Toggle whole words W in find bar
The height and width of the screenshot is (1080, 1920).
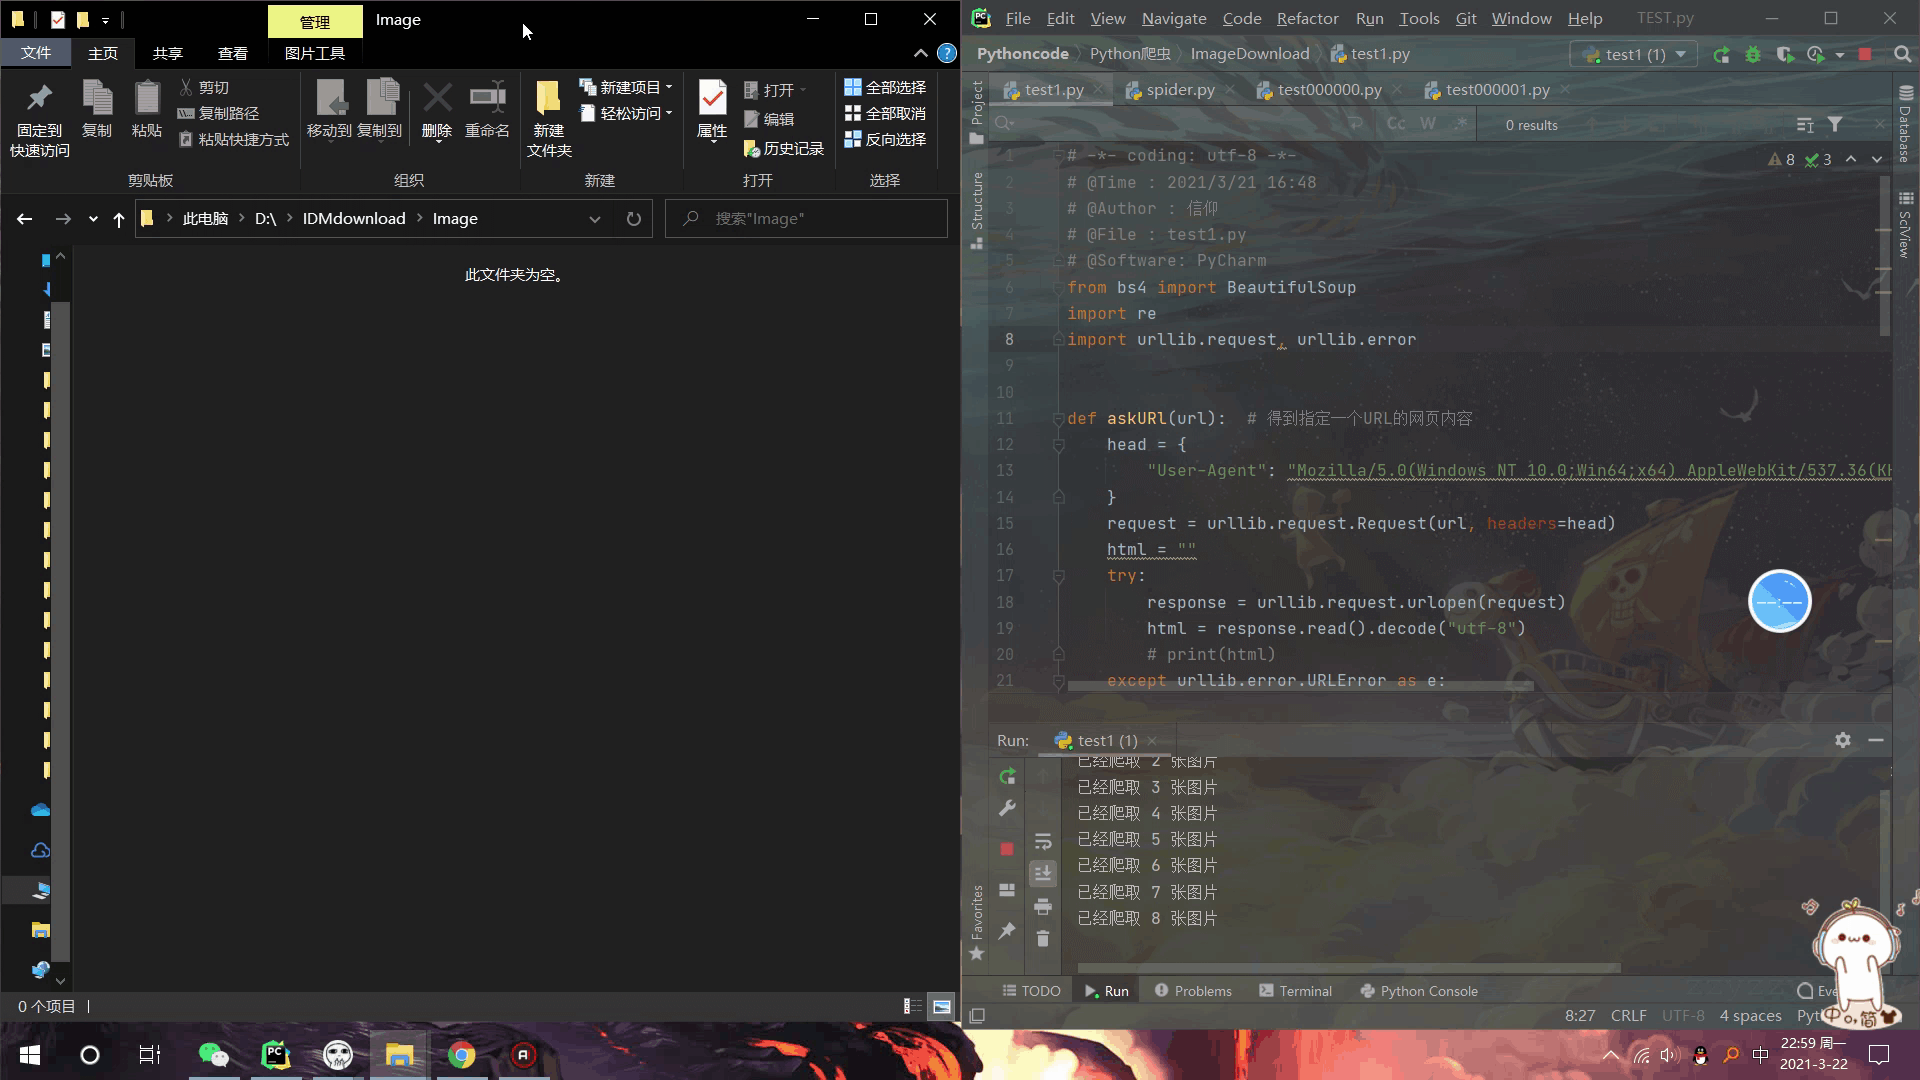pos(1428,124)
